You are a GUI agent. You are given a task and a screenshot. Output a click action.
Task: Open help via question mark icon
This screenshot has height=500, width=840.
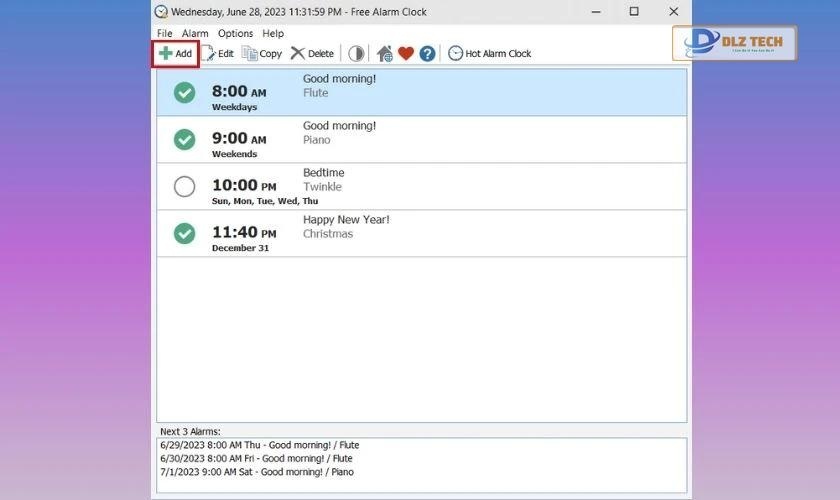tap(427, 53)
